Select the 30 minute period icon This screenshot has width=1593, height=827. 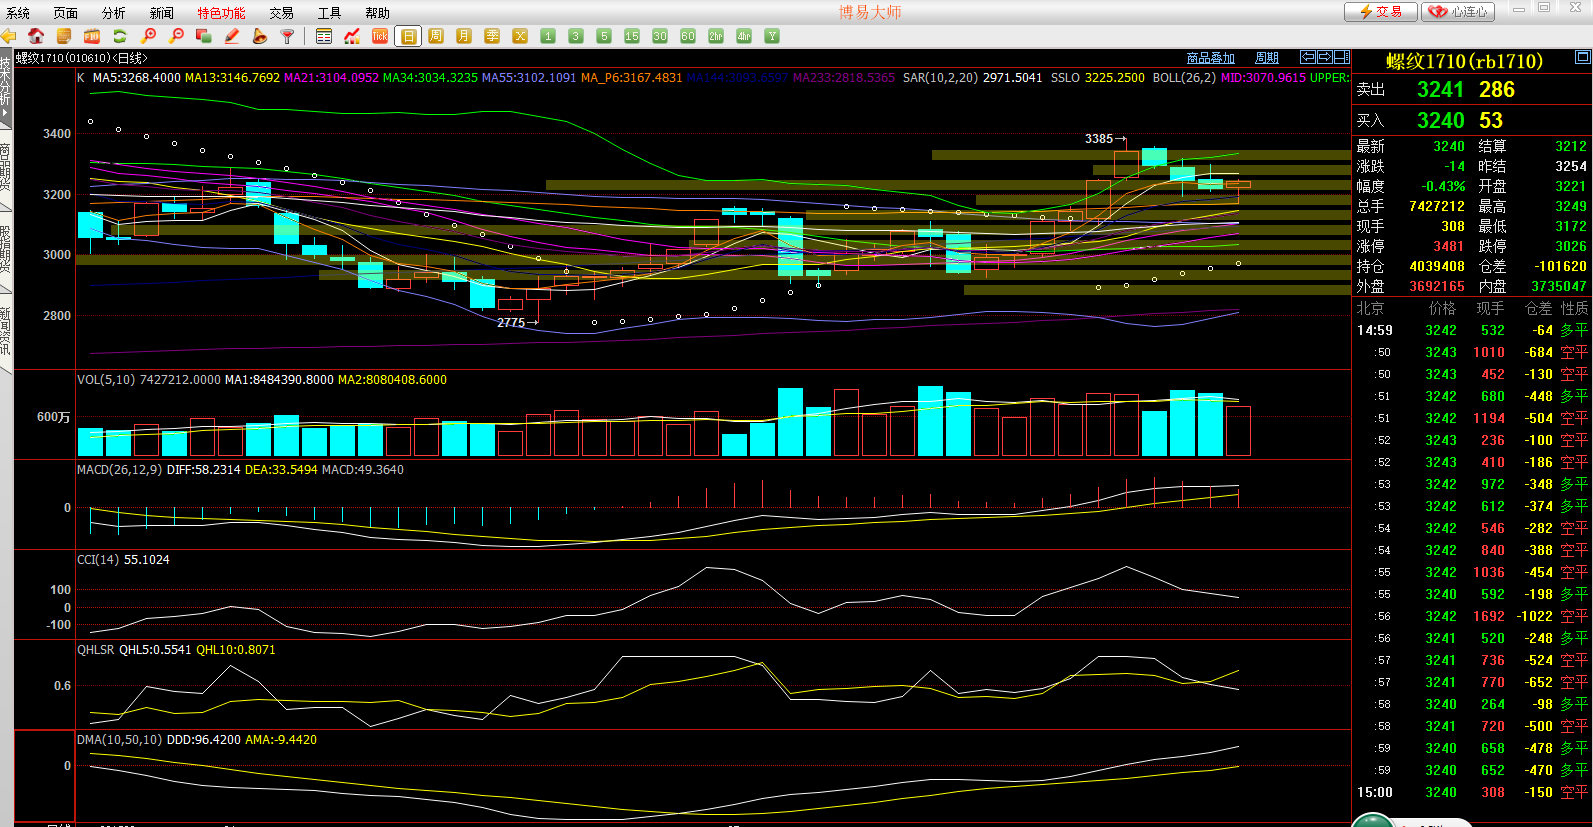[660, 36]
